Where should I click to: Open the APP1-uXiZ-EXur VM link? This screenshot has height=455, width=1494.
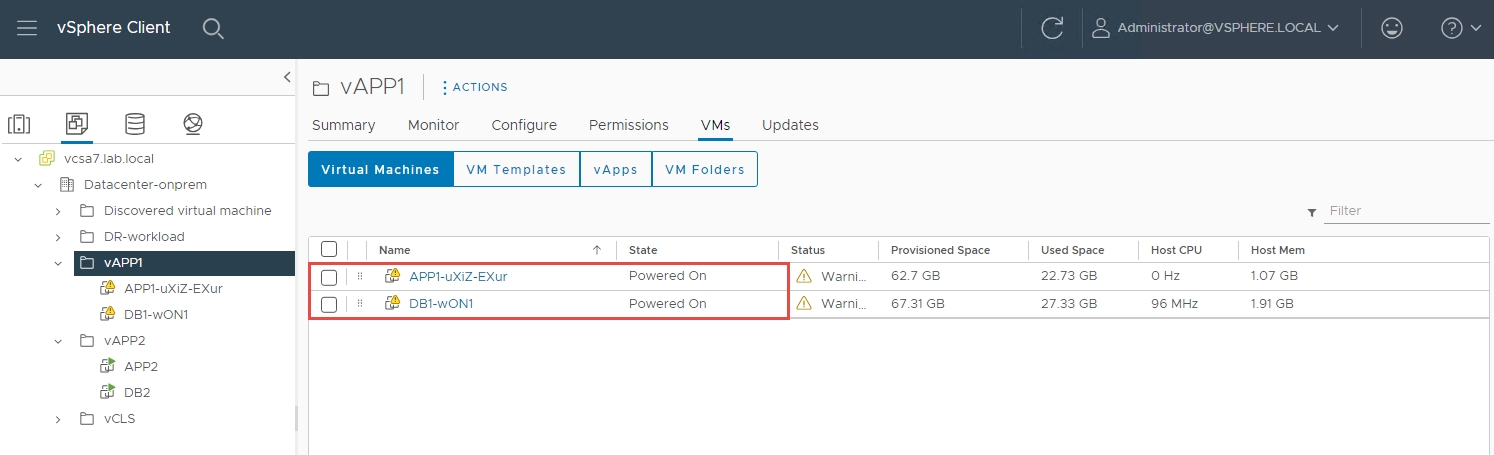[x=458, y=276]
